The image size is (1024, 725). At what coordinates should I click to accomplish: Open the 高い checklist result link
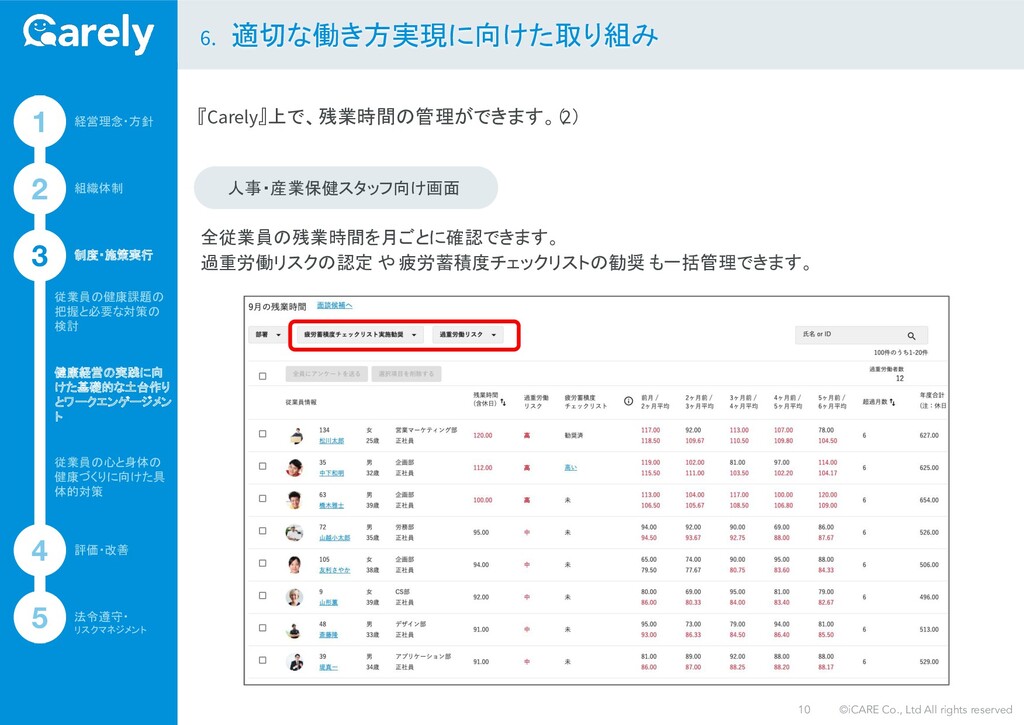click(571, 468)
